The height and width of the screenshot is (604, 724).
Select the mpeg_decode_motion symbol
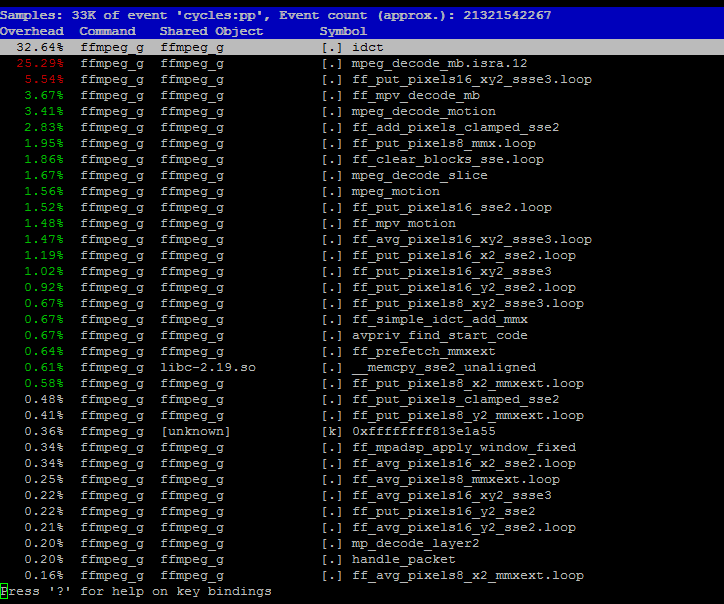tap(423, 111)
